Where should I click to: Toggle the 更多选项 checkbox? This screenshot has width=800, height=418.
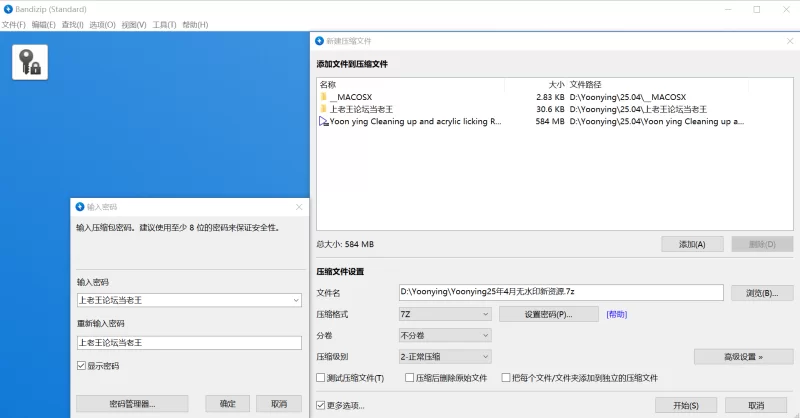[x=321, y=405]
